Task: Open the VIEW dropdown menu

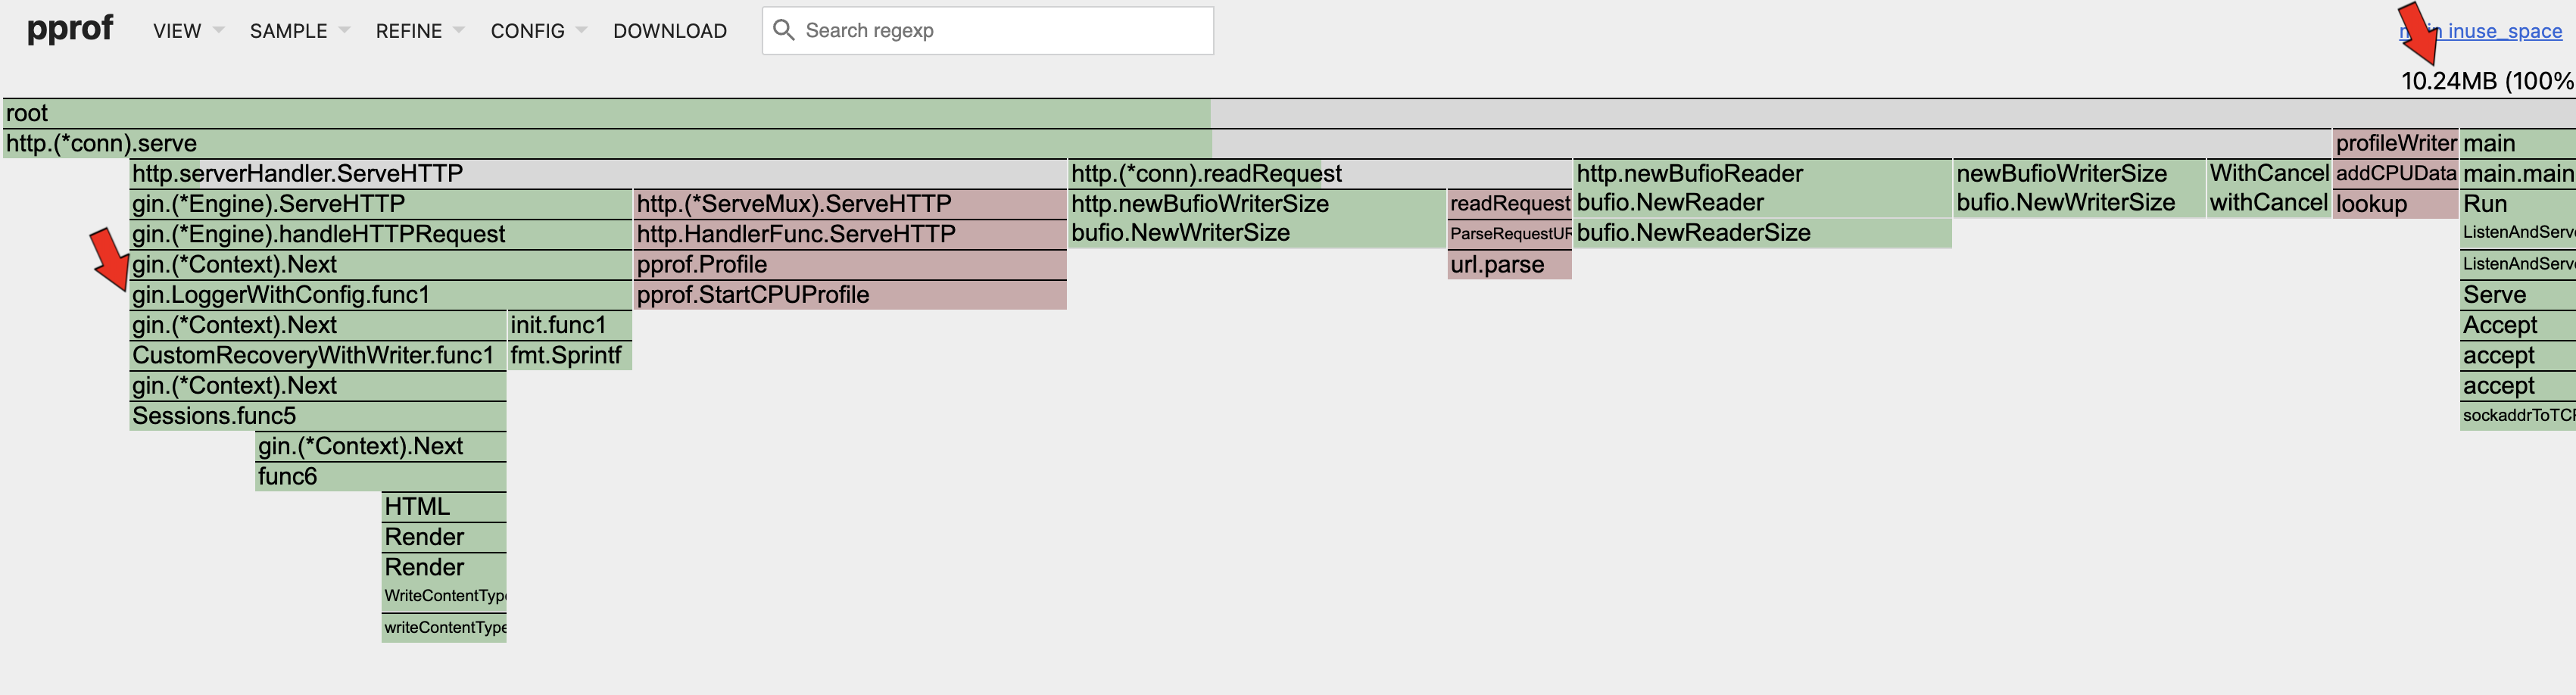Action: coord(178,31)
